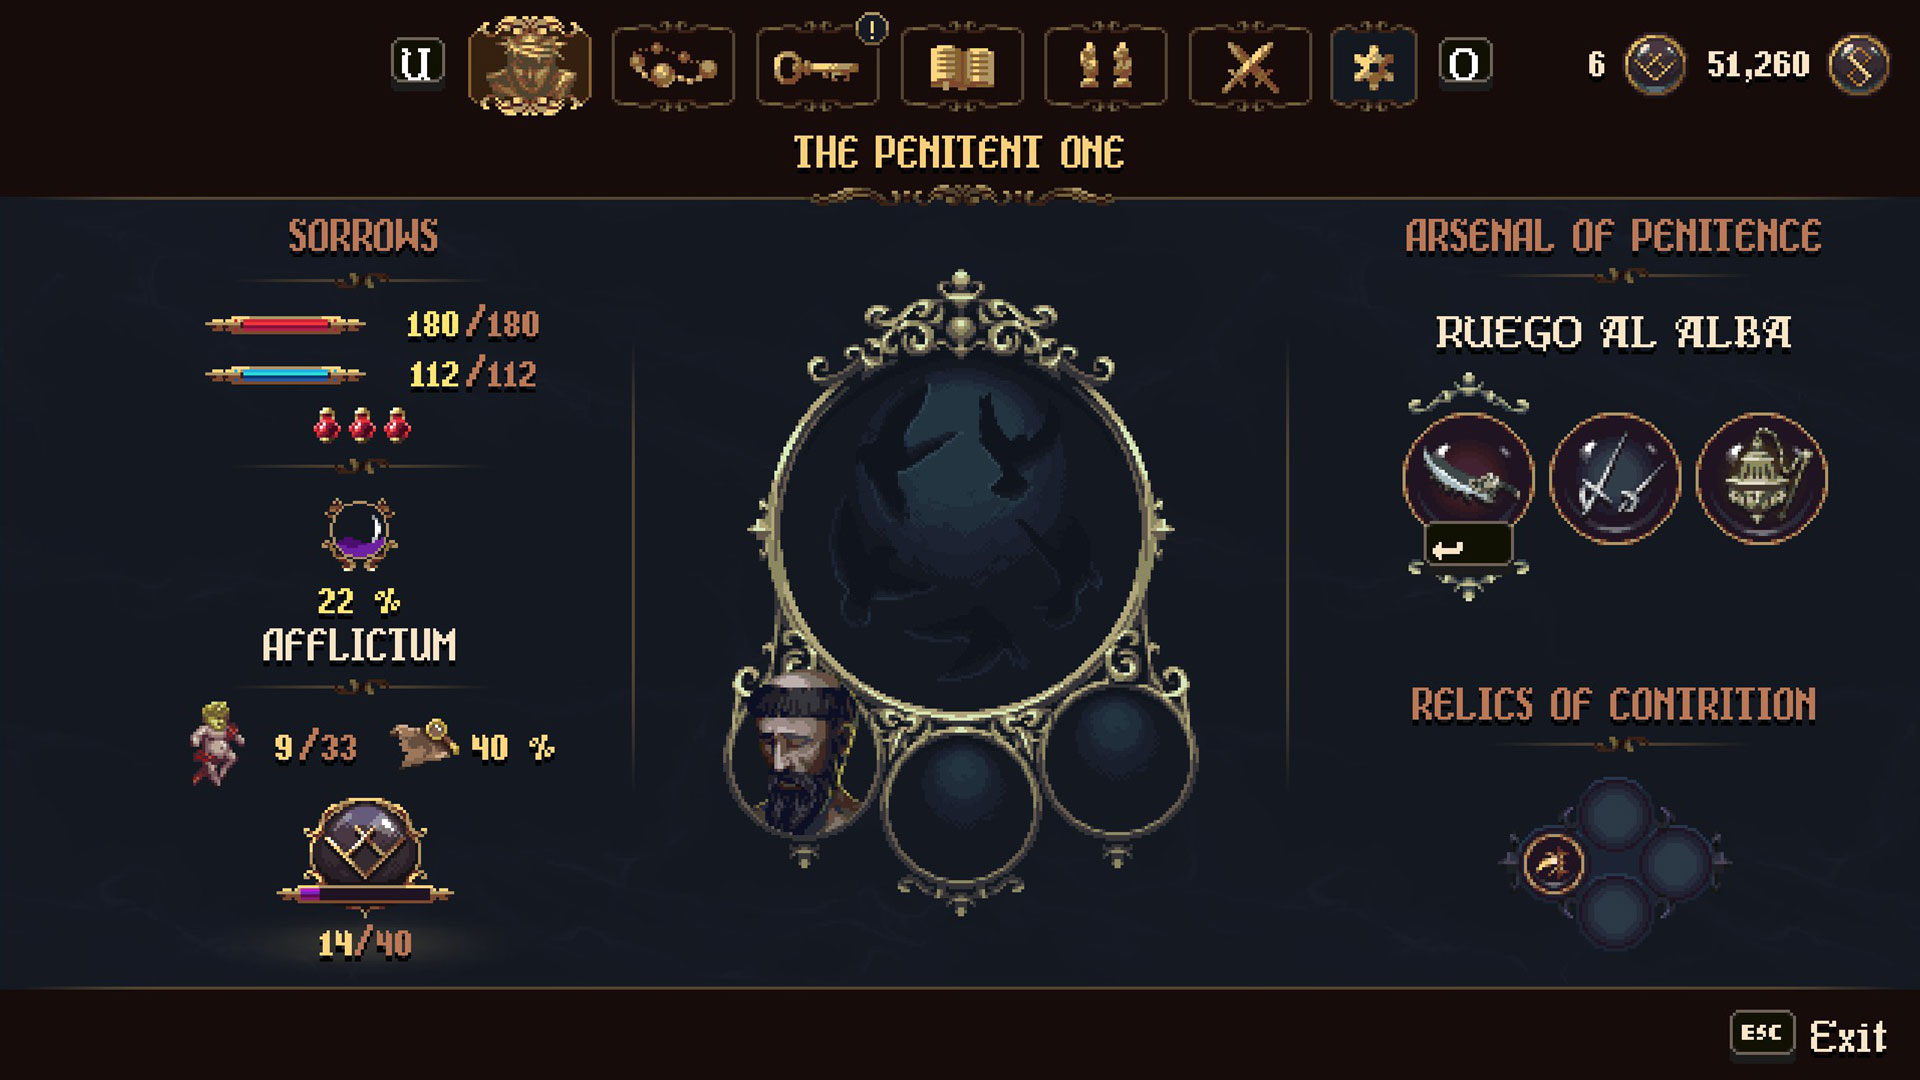Click the purple guilt orb icon
This screenshot has width=1920, height=1080.
click(x=360, y=534)
